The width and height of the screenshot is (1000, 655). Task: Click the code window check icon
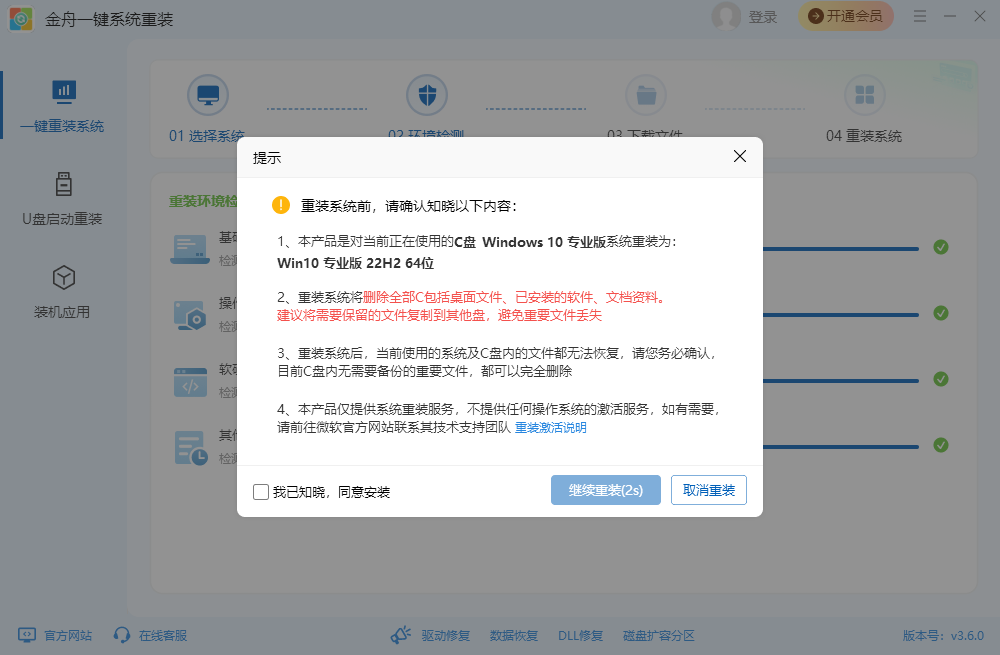tap(190, 382)
